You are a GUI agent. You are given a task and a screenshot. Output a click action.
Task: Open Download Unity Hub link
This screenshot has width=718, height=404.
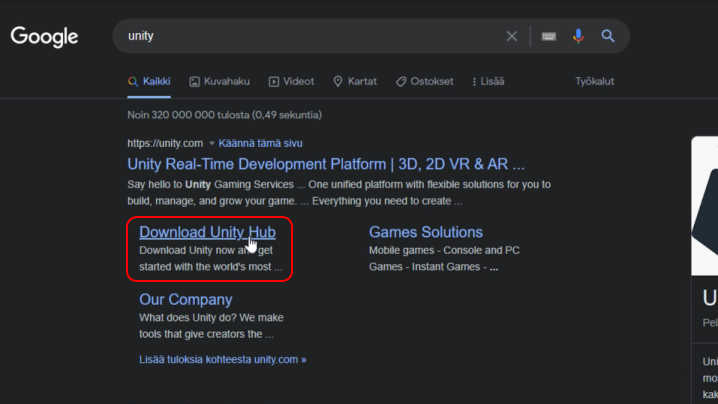pyautogui.click(x=207, y=232)
